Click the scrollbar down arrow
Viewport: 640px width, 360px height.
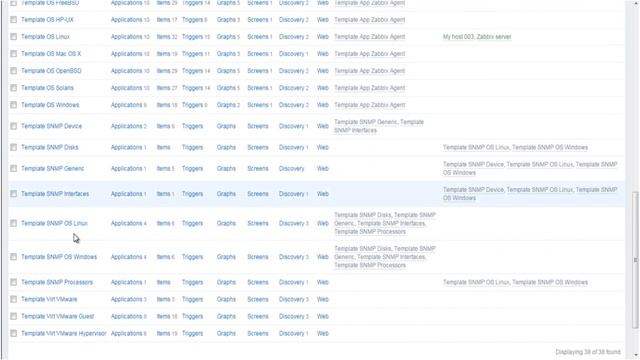click(635, 356)
